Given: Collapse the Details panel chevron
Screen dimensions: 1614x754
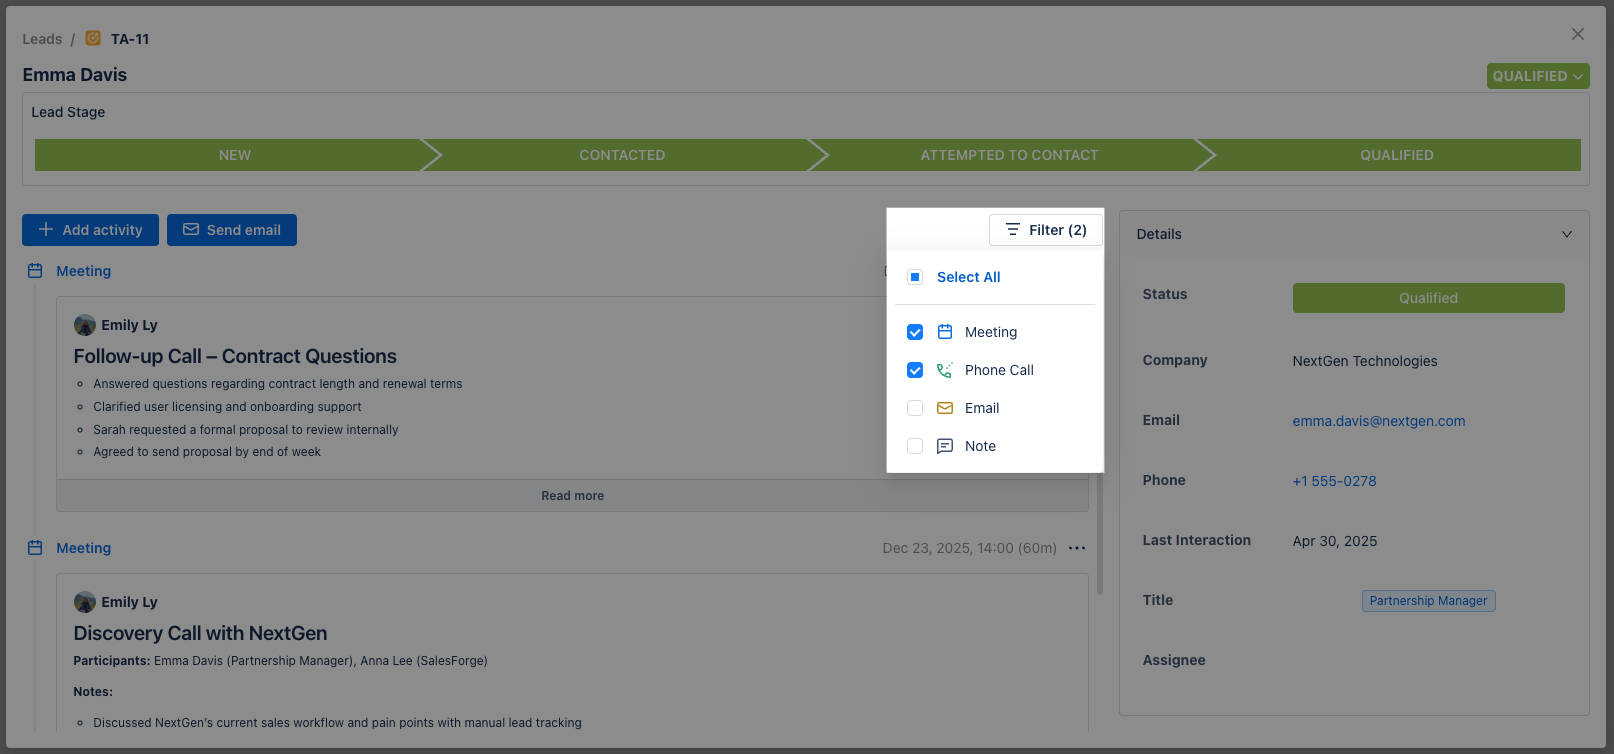Looking at the screenshot, I should tap(1566, 234).
